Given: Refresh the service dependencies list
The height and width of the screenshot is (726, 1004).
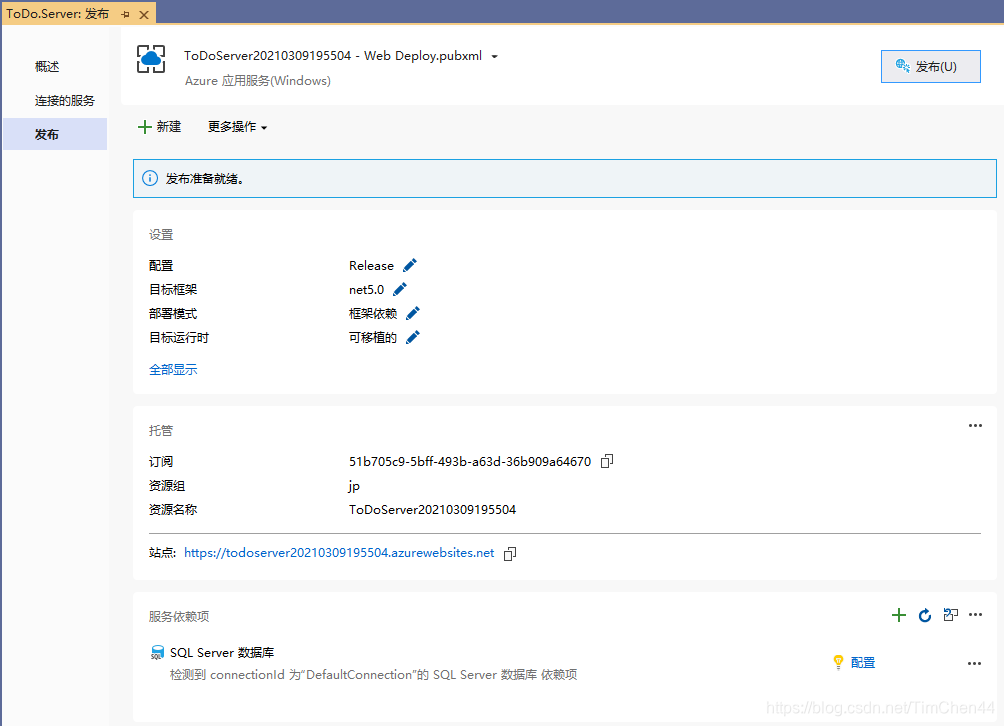Looking at the screenshot, I should pyautogui.click(x=925, y=615).
